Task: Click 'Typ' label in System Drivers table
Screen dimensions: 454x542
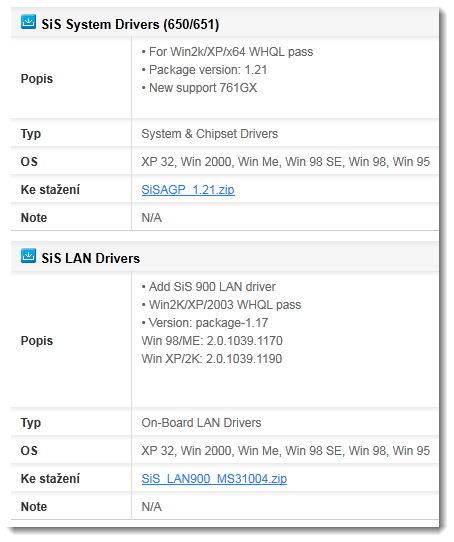Action: click(x=31, y=134)
